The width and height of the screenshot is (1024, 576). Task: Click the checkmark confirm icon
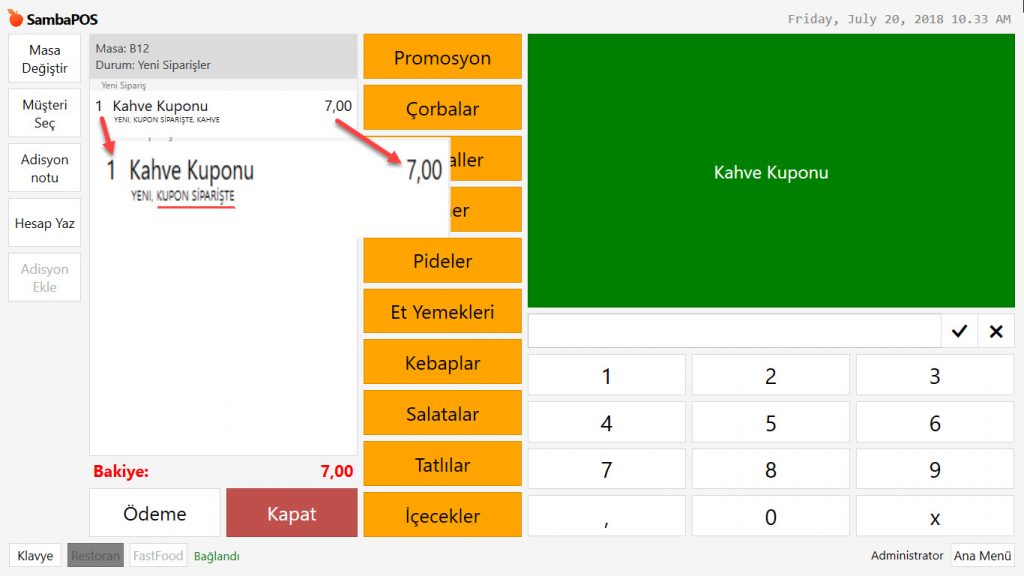click(959, 331)
